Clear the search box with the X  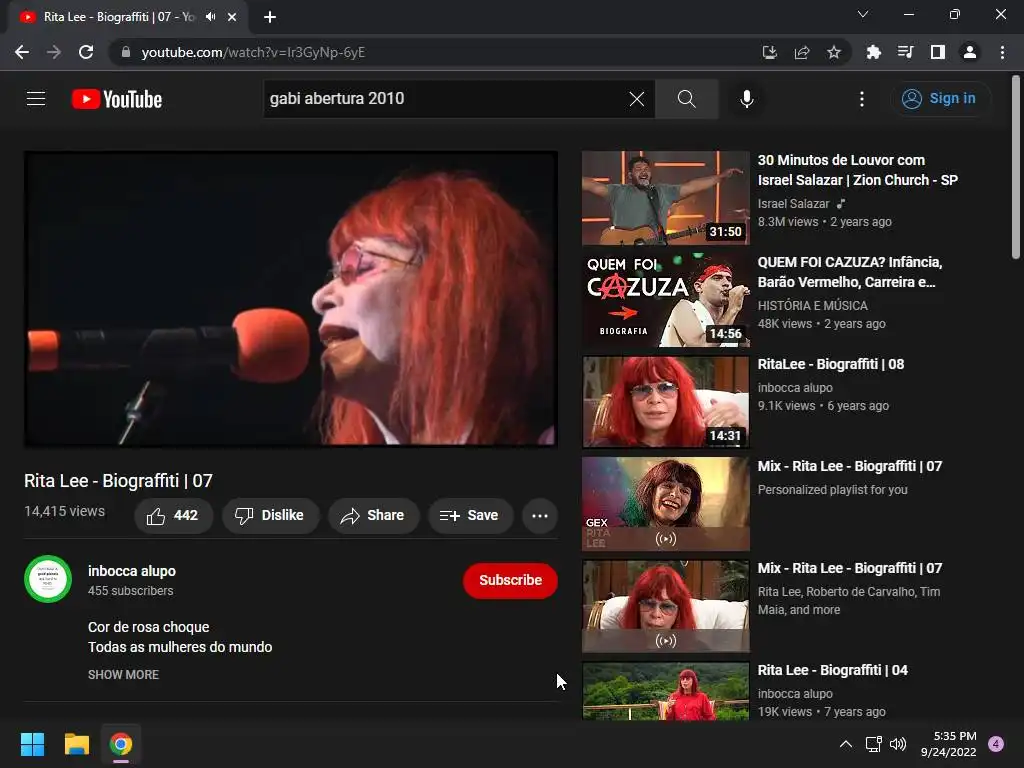(636, 99)
